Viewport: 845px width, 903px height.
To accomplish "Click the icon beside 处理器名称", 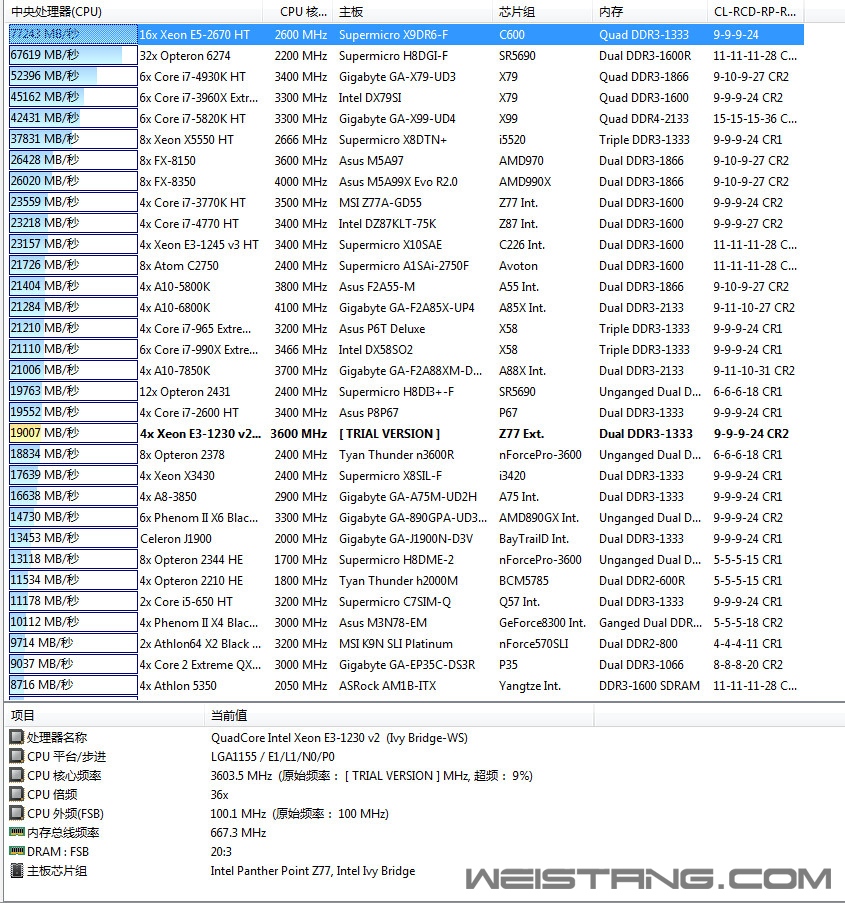I will point(16,738).
